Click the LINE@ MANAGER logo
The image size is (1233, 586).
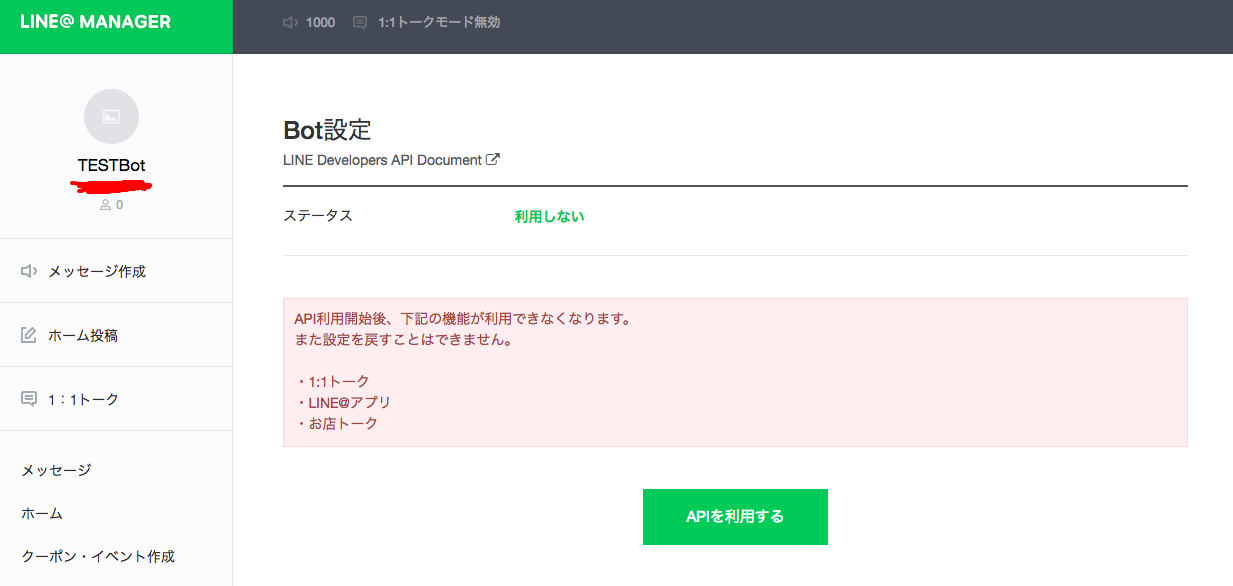(x=96, y=22)
